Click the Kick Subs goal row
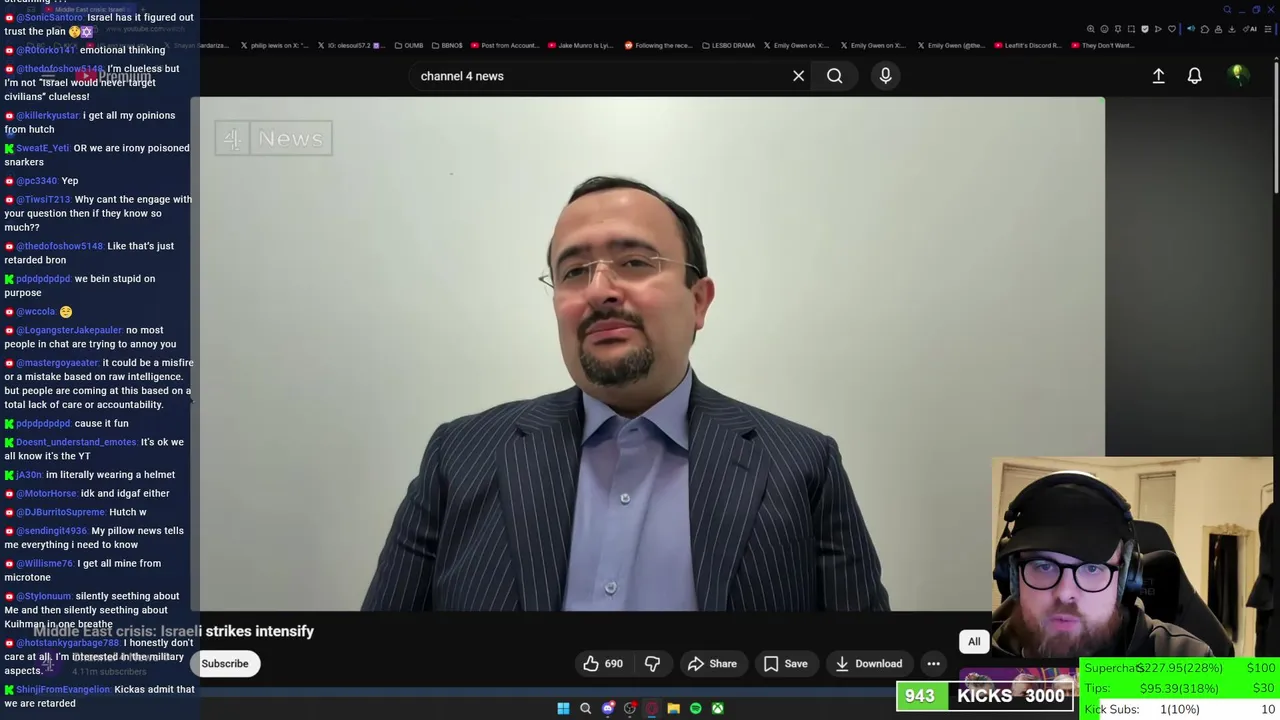This screenshot has width=1280, height=720. (1180, 709)
